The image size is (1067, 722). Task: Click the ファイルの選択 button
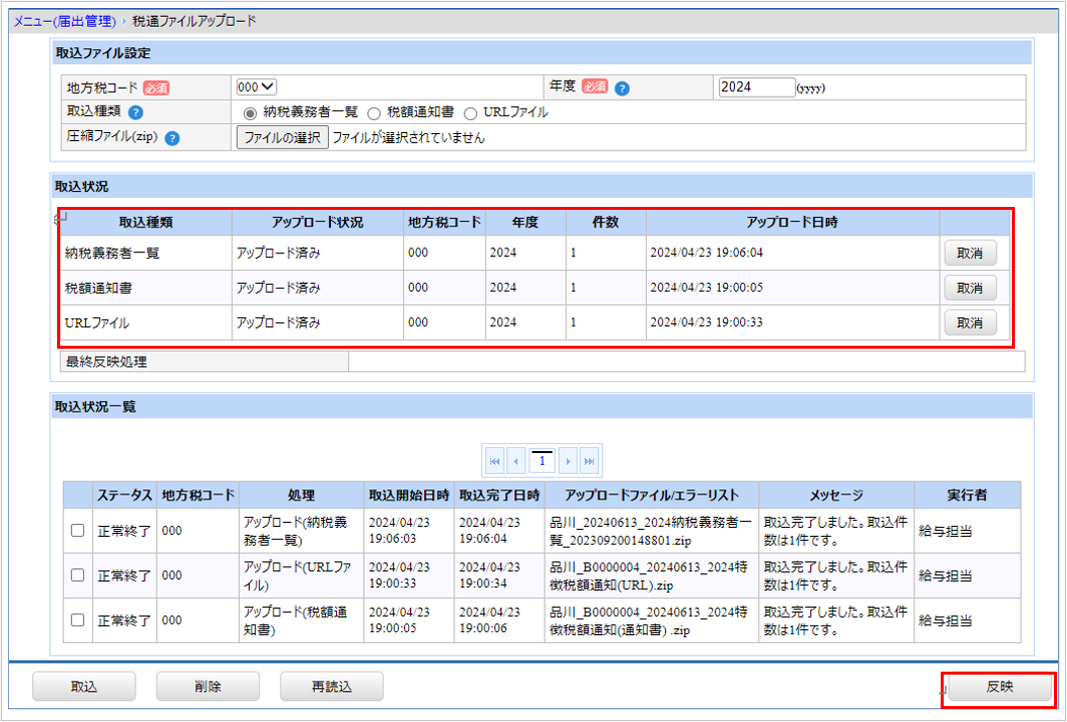coord(282,137)
